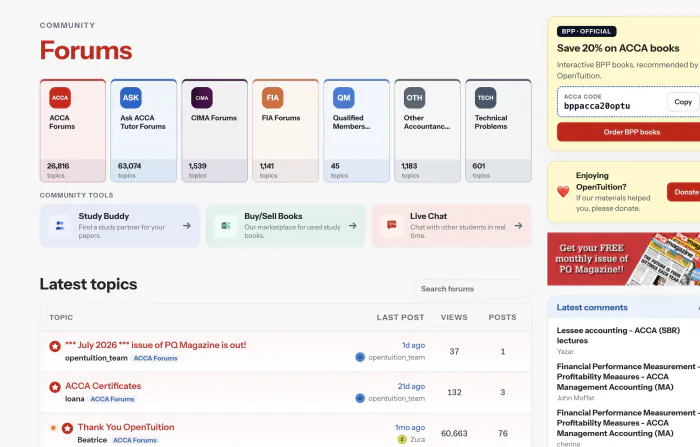The width and height of the screenshot is (700, 447).
Task: Open Buy/Sell Books tool title
Action: [x=273, y=216]
